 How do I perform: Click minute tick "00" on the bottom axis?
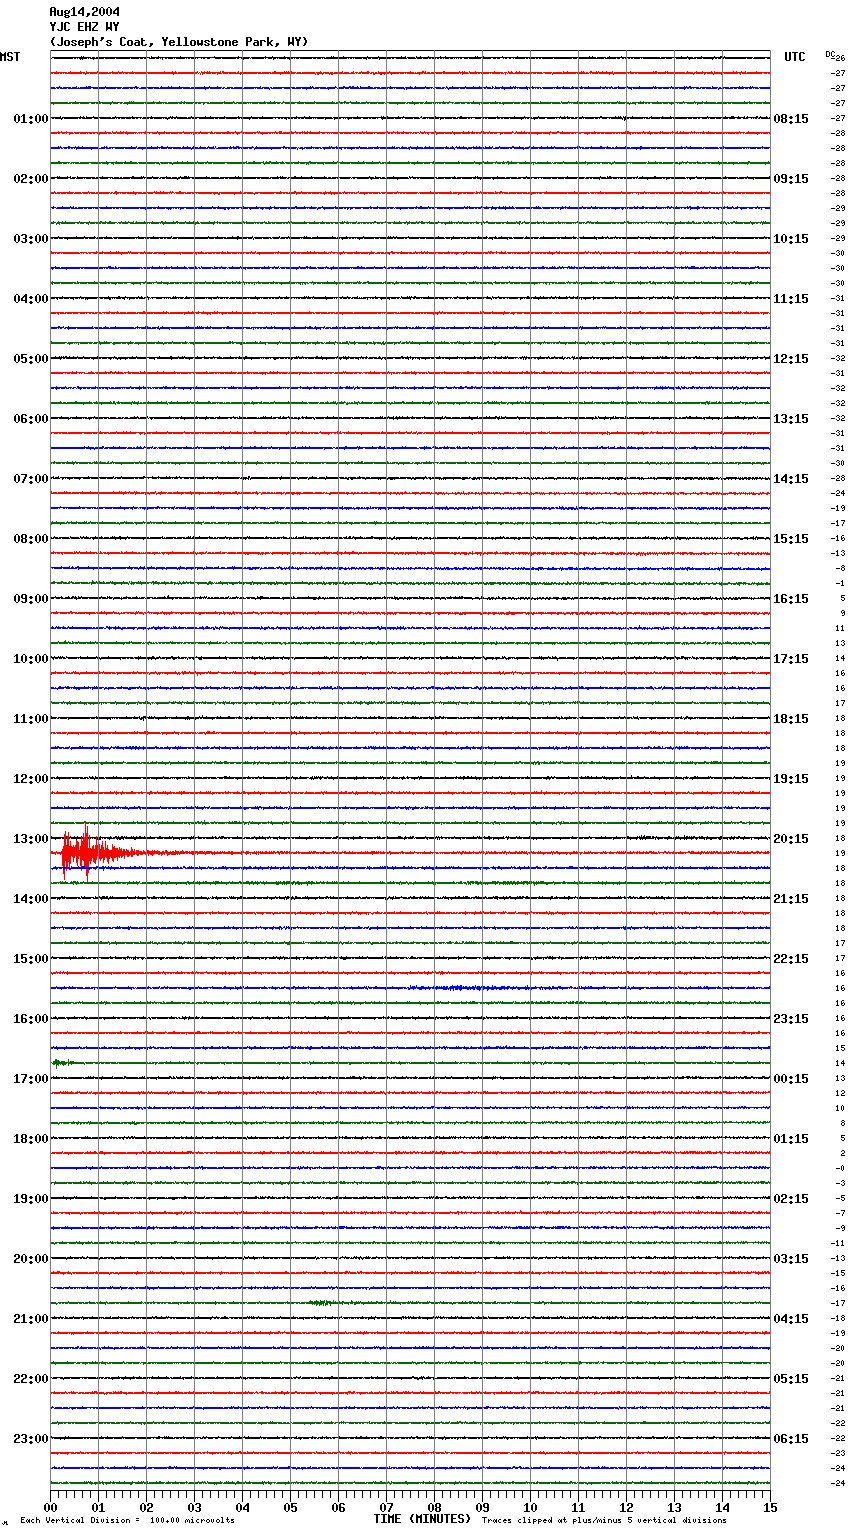[50, 1507]
